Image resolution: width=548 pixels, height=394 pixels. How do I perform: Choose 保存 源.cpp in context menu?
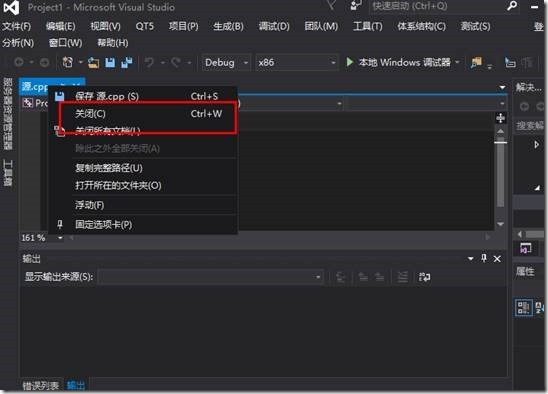143,96
